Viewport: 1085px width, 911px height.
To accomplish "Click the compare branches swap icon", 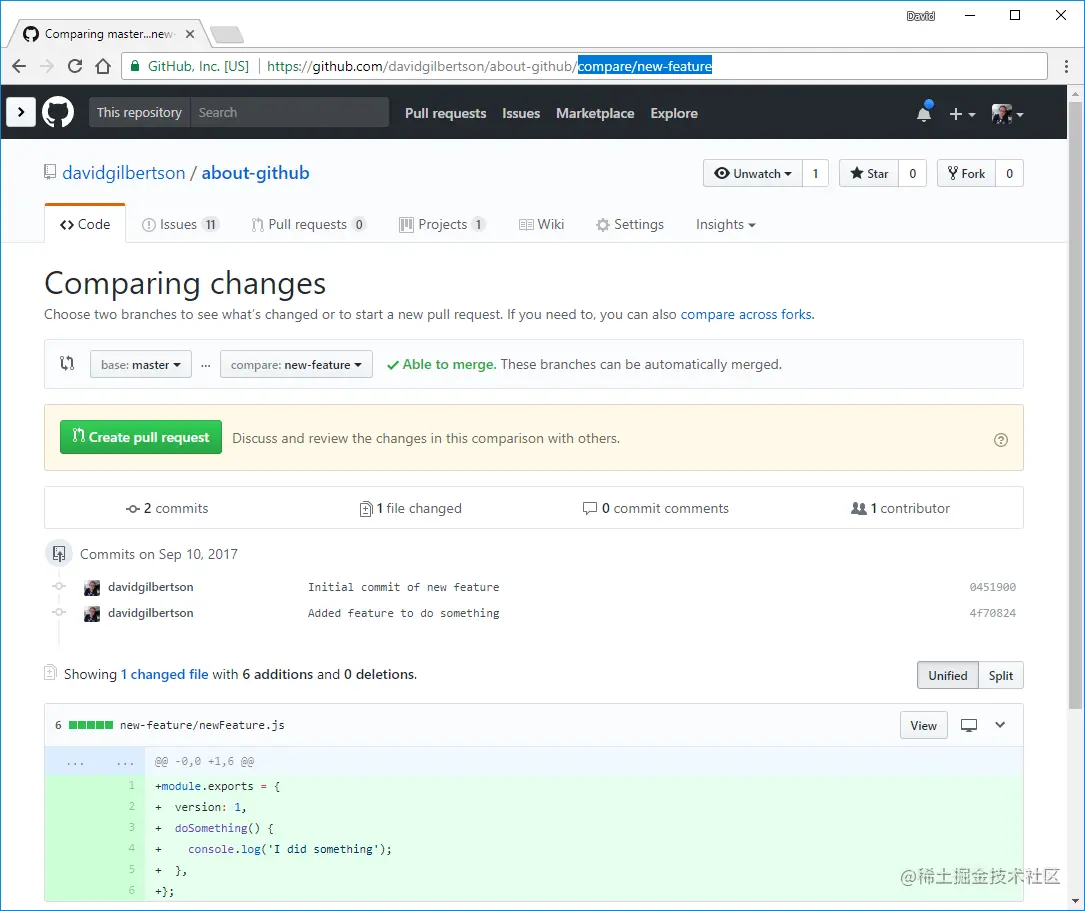I will [67, 363].
